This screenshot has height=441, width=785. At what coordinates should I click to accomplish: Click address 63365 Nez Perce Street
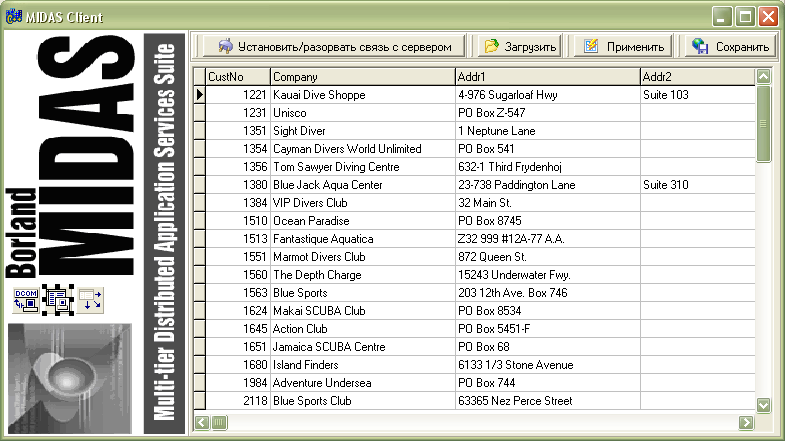point(548,401)
